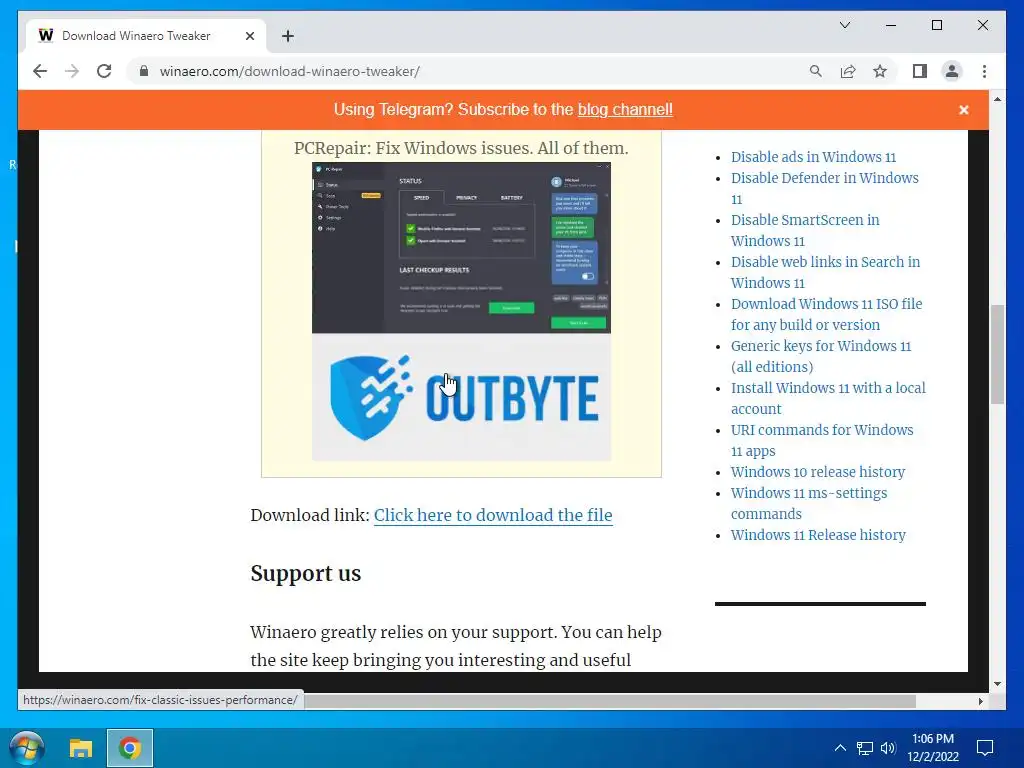Click the Chrome taskbar icon
The width and height of the screenshot is (1024, 768).
(x=130, y=748)
